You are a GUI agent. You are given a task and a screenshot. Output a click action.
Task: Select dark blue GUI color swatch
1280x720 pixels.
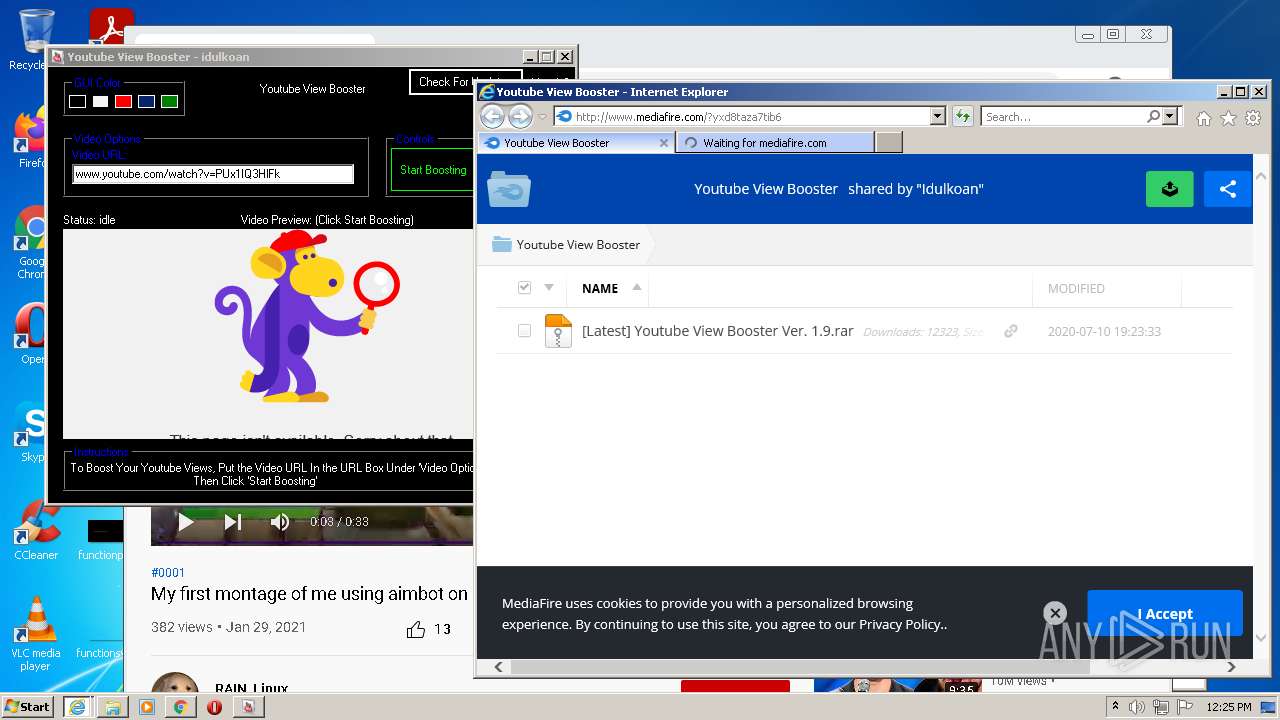point(146,101)
